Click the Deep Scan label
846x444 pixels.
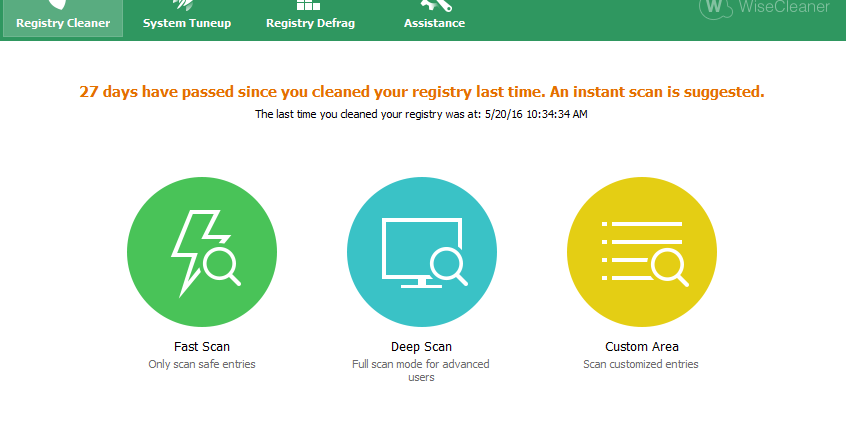421,346
